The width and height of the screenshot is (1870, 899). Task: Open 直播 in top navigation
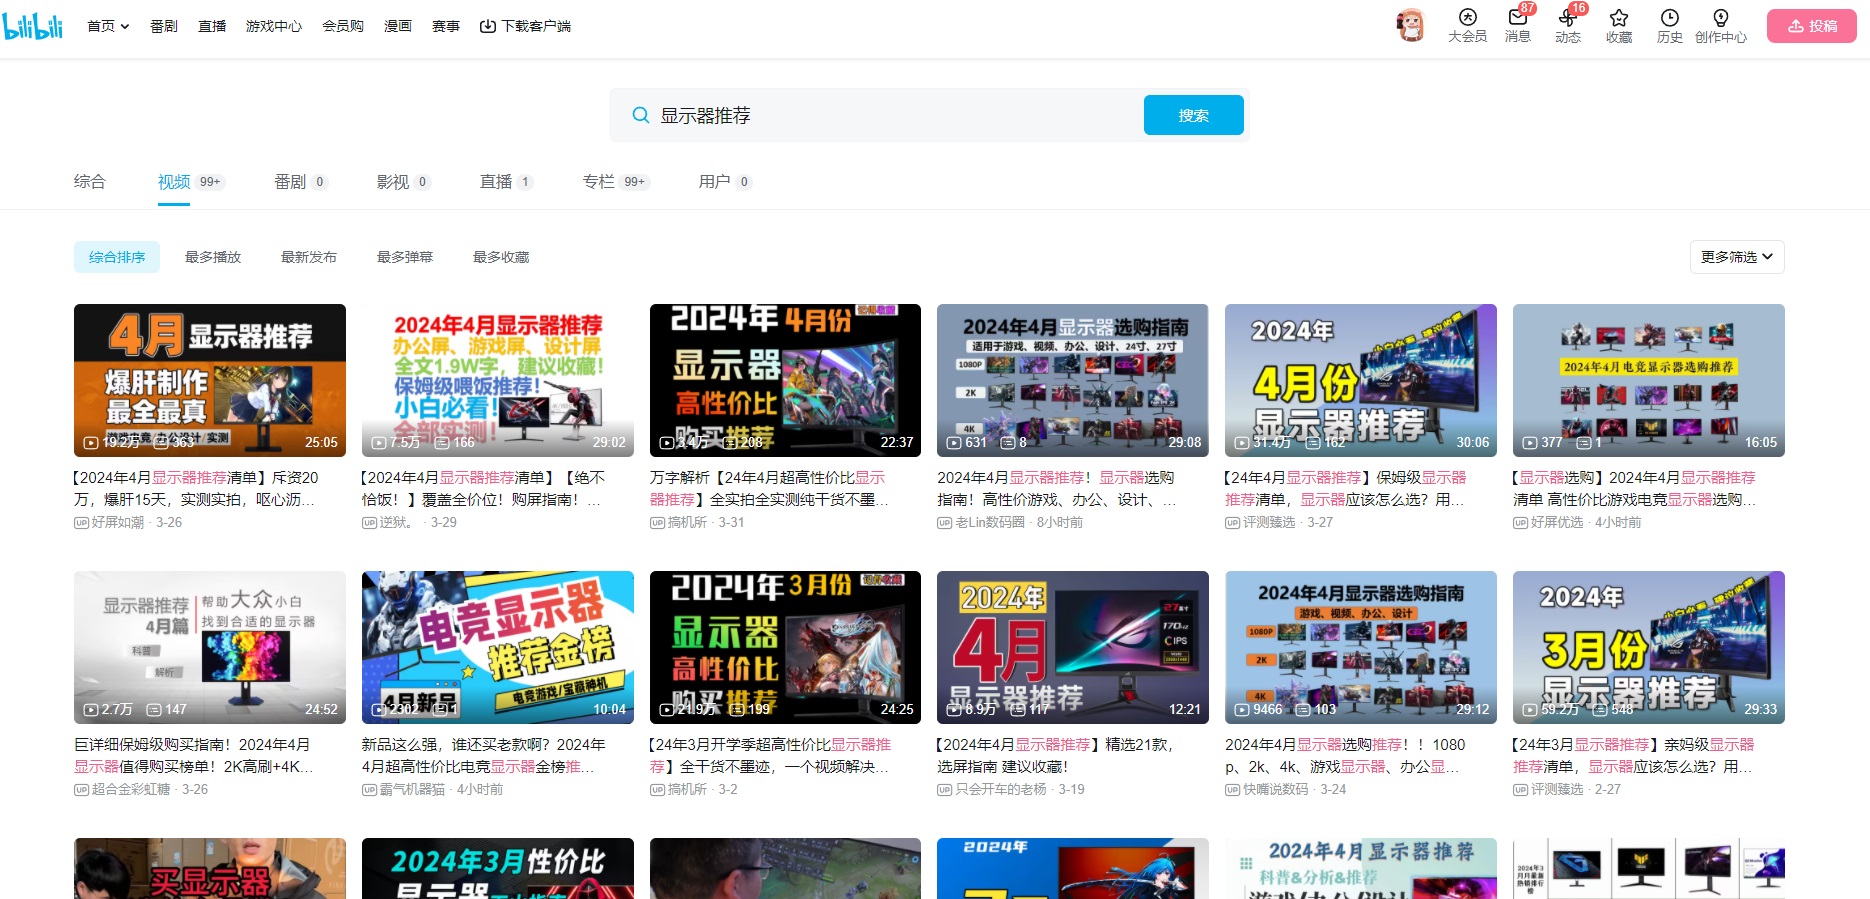tap(212, 26)
